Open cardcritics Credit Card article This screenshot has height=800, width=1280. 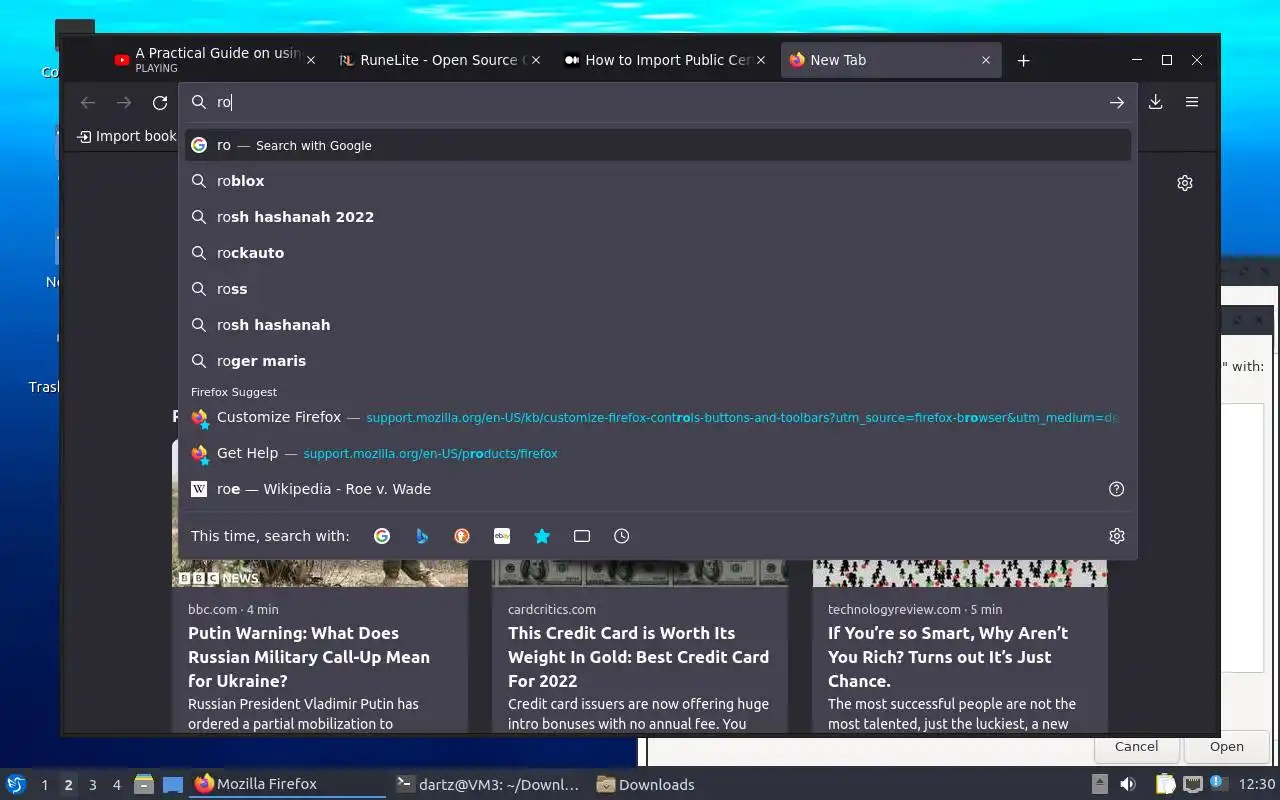(638, 657)
